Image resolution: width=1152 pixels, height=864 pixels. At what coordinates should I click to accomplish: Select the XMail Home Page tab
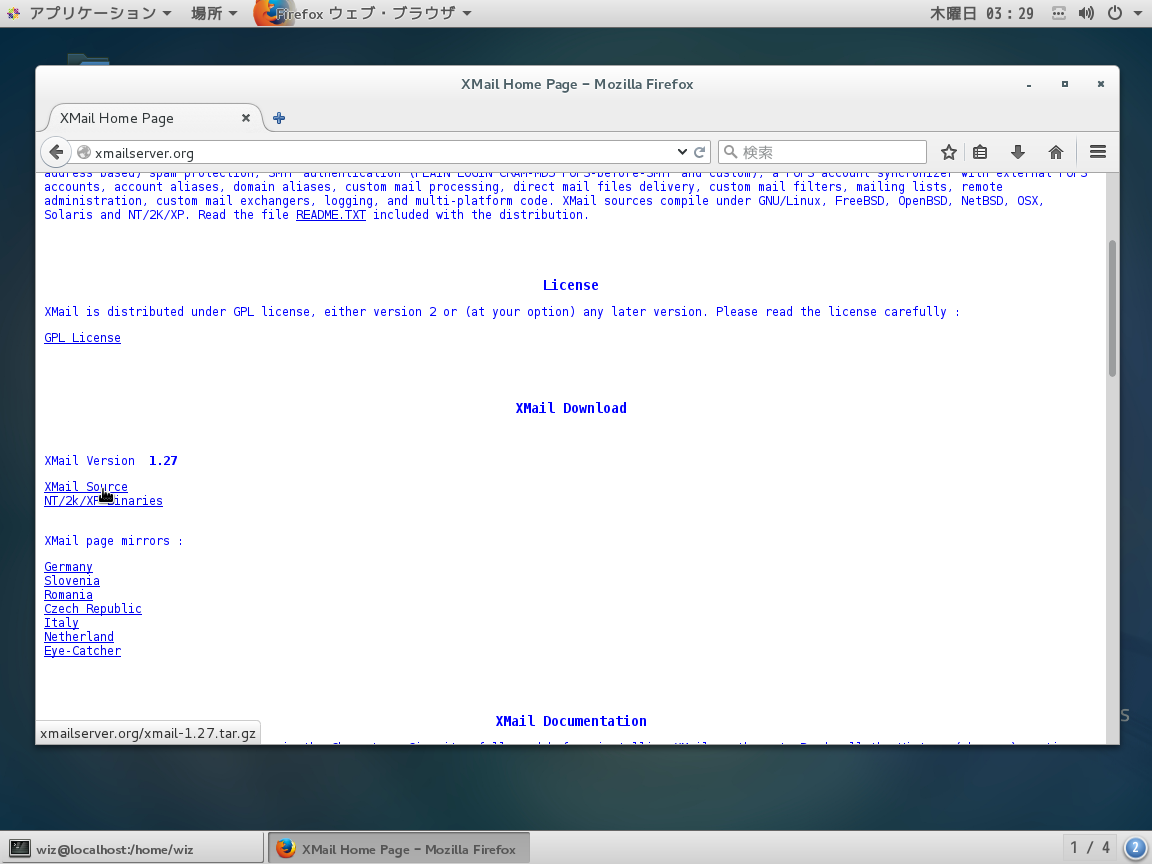(x=154, y=118)
